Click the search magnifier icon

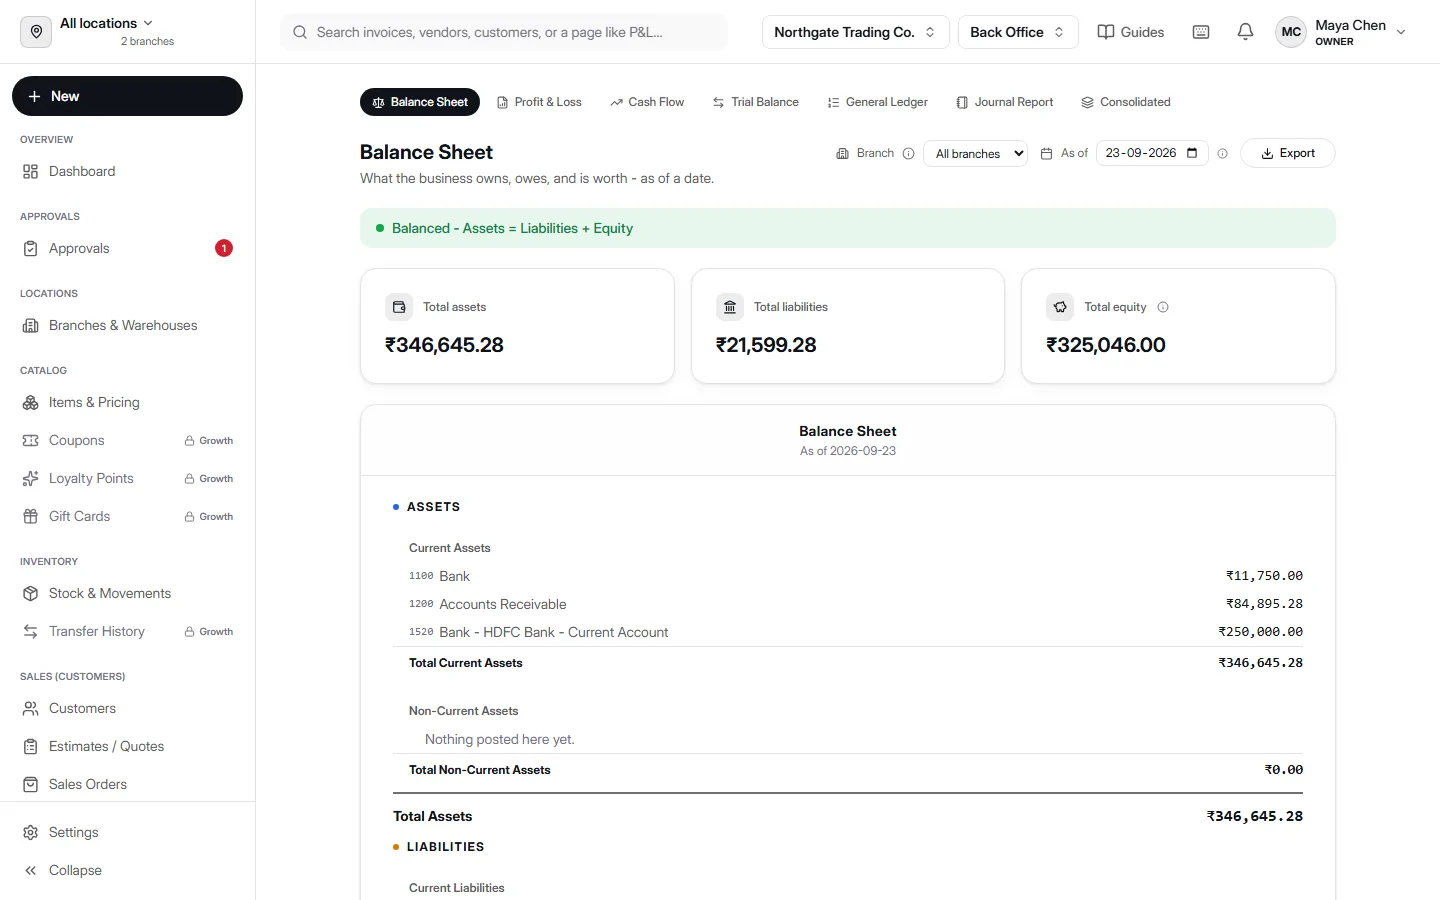point(300,32)
